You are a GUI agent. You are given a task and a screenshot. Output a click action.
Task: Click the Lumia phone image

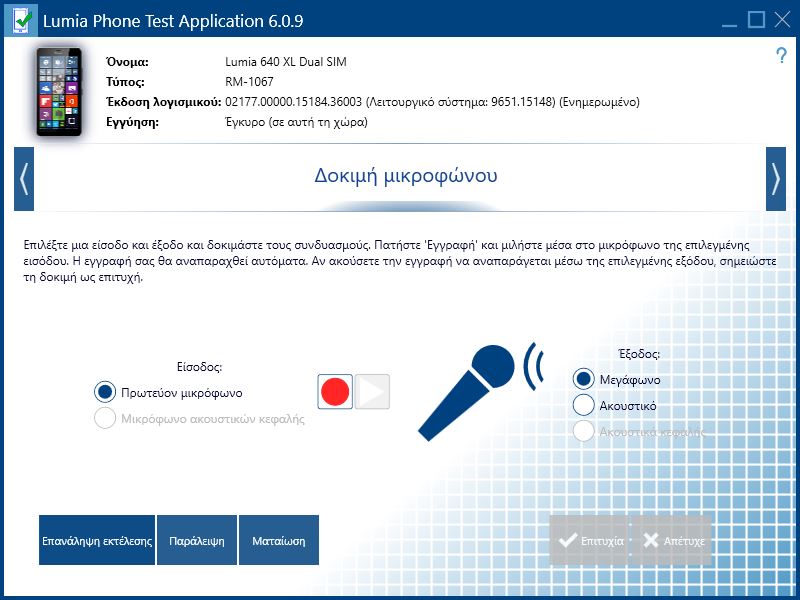click(x=59, y=92)
